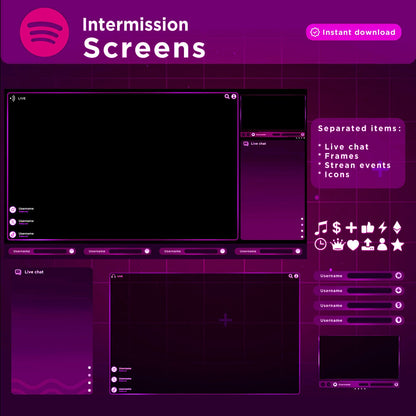Click the Instant download button
Image resolution: width=416 pixels, height=416 pixels.
tap(353, 32)
